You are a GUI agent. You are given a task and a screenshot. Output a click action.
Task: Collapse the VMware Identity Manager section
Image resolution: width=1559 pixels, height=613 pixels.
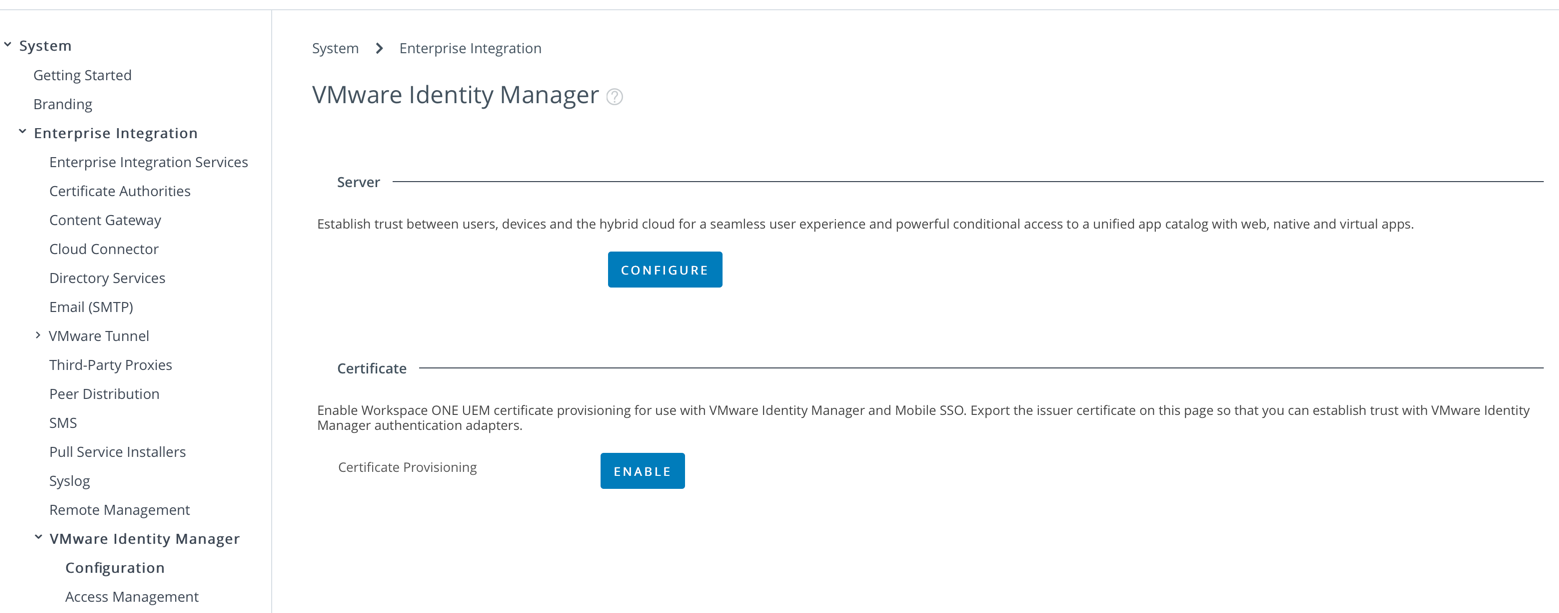tap(39, 537)
